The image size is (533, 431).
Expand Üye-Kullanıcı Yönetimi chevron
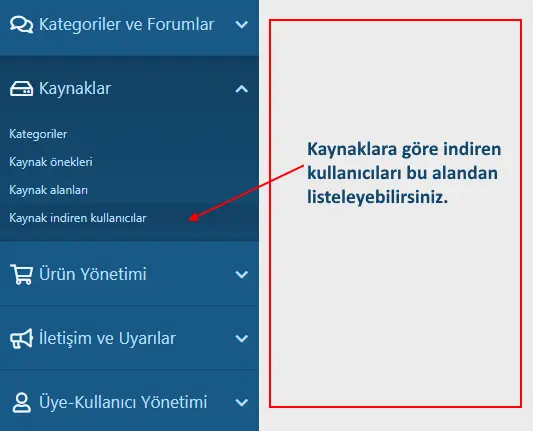pyautogui.click(x=241, y=403)
